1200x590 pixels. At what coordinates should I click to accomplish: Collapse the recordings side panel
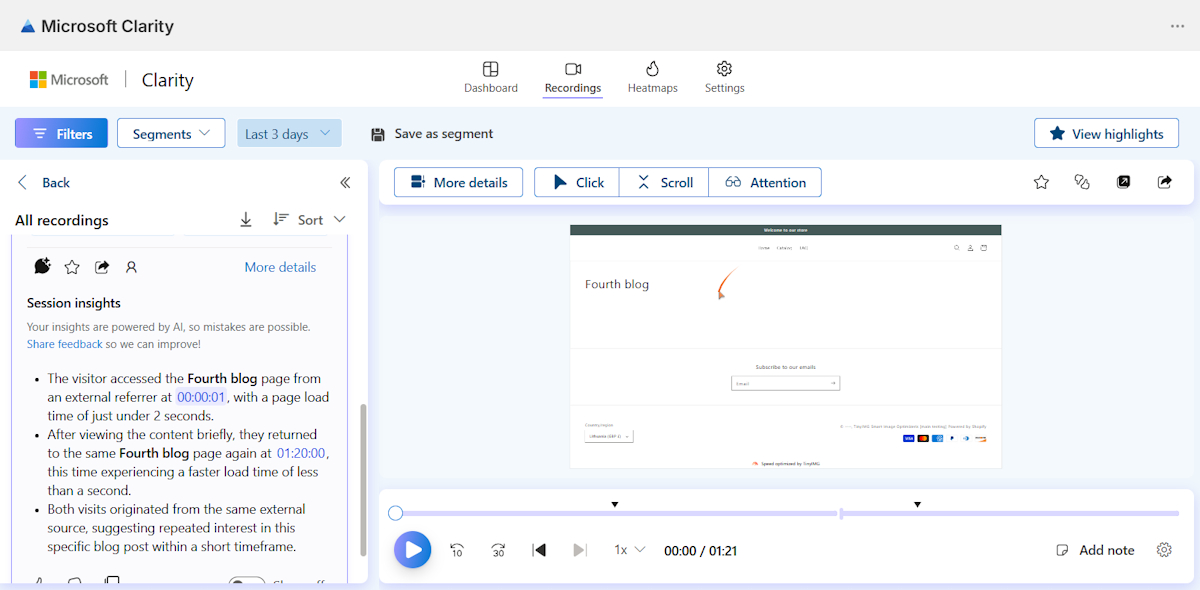345,182
